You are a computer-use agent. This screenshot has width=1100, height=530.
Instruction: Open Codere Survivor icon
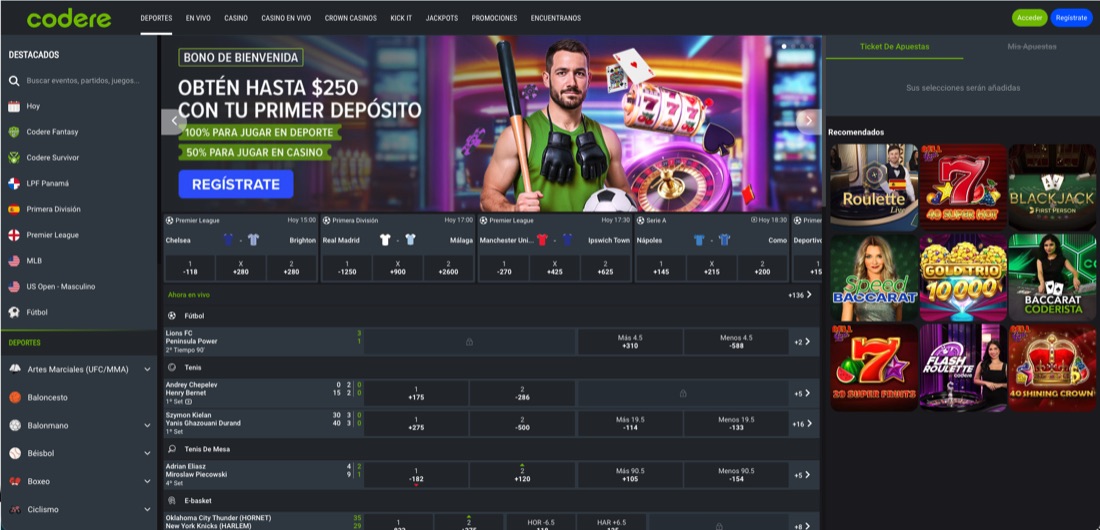click(x=13, y=158)
